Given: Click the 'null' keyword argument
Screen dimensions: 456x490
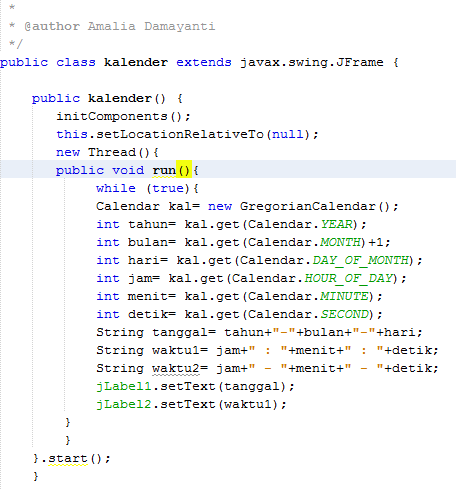Looking at the screenshot, I should 288,134.
